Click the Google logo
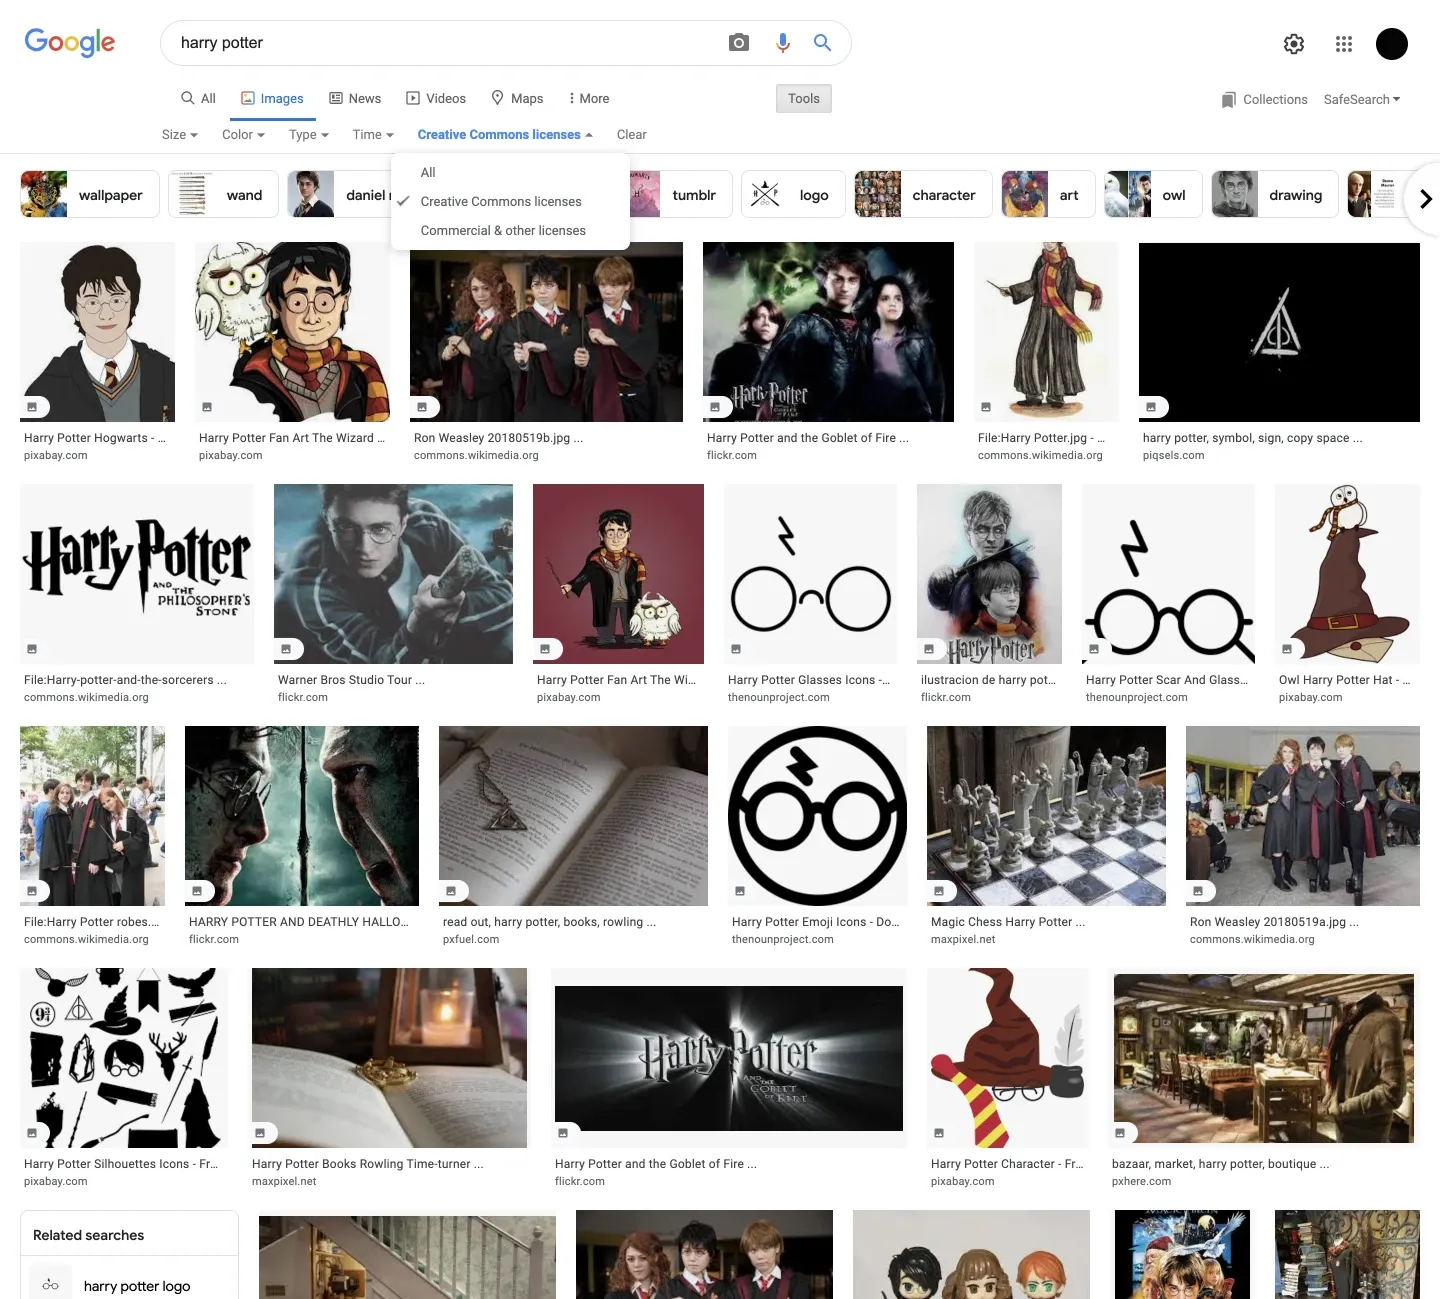Viewport: 1440px width, 1299px height. click(x=70, y=42)
